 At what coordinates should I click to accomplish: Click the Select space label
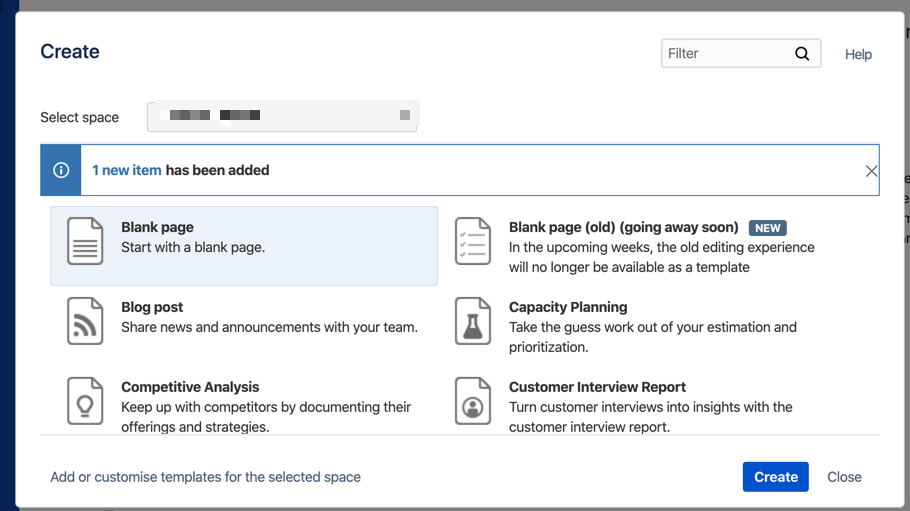[80, 117]
